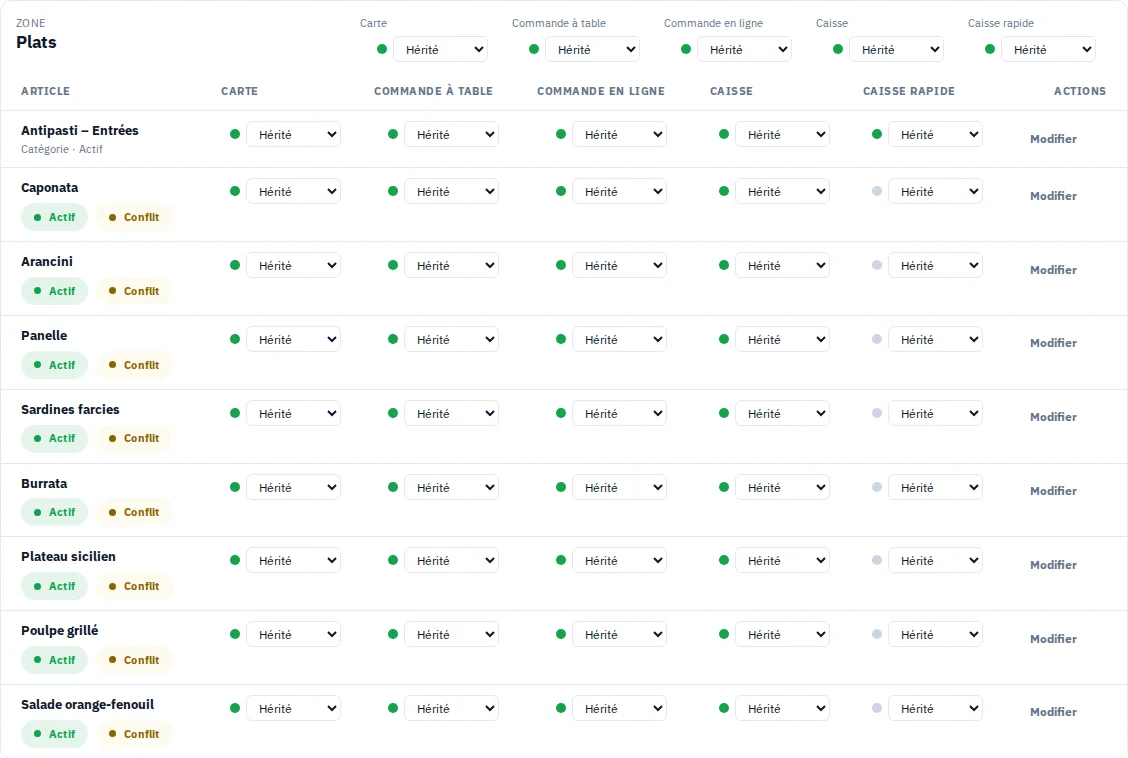Click the grey Caisse rapide dot for Poulpe grillé
This screenshot has height=758, width=1128.
(876, 634)
